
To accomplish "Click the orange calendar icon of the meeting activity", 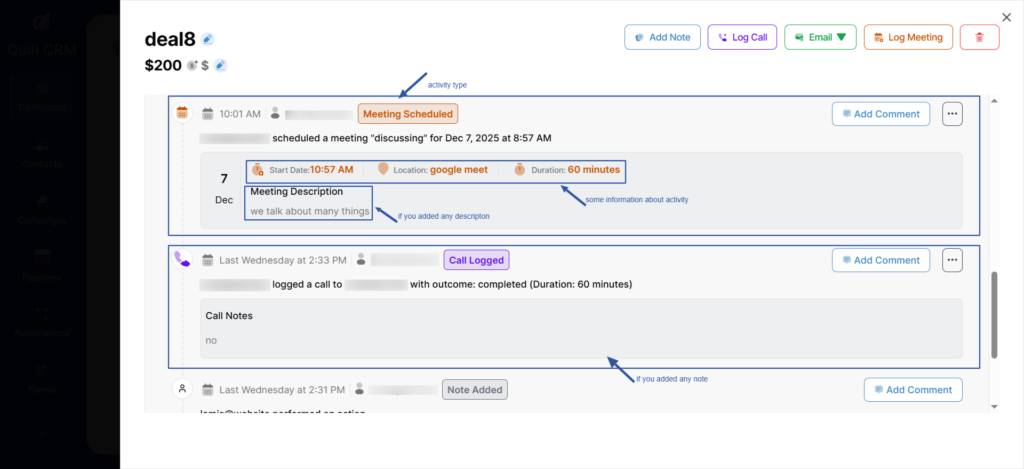I will click(182, 113).
